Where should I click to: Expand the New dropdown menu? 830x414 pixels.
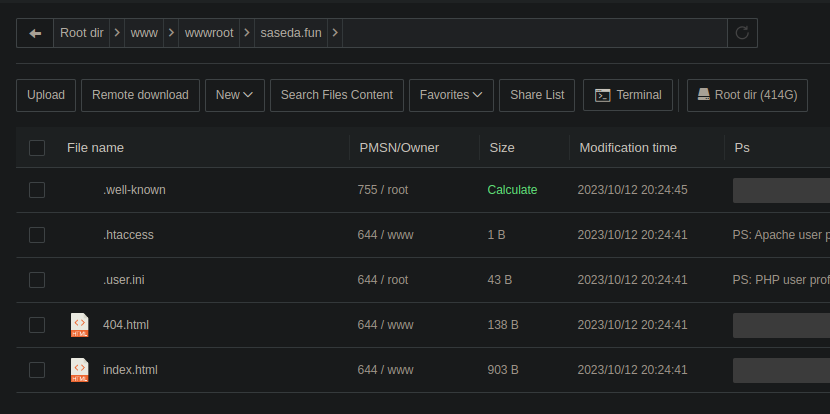(234, 95)
